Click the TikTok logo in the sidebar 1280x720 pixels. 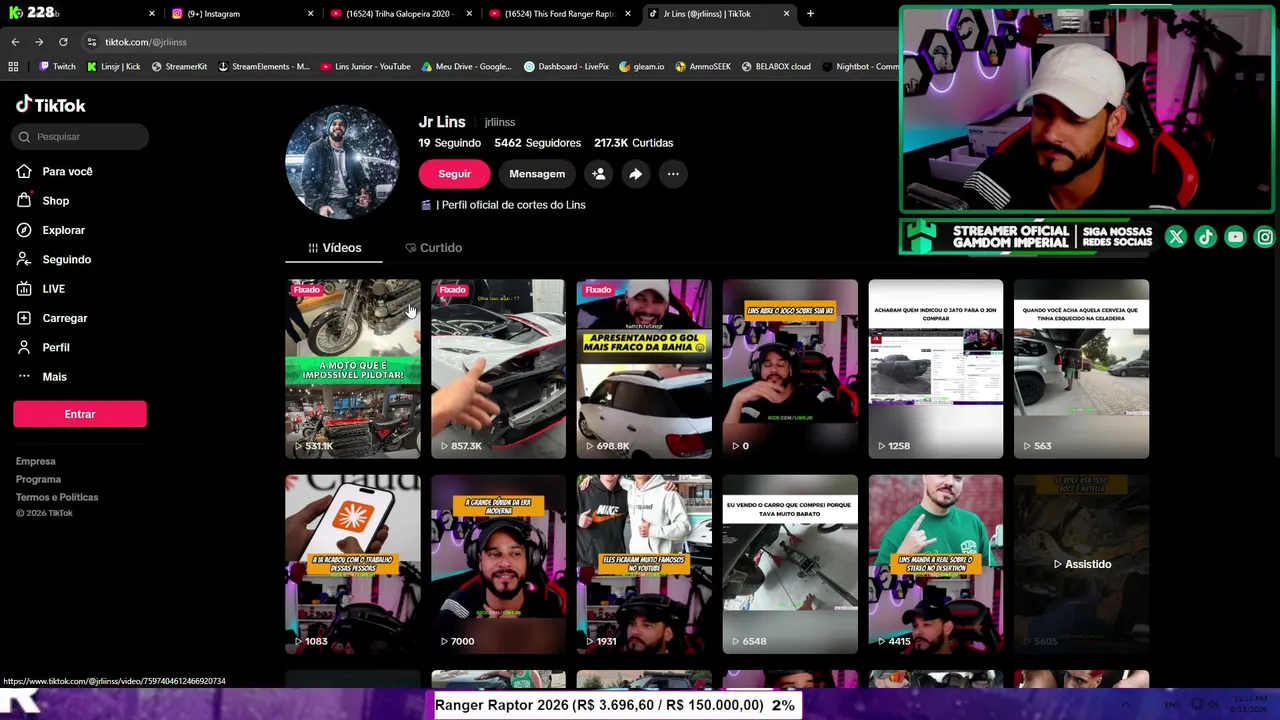(51, 105)
